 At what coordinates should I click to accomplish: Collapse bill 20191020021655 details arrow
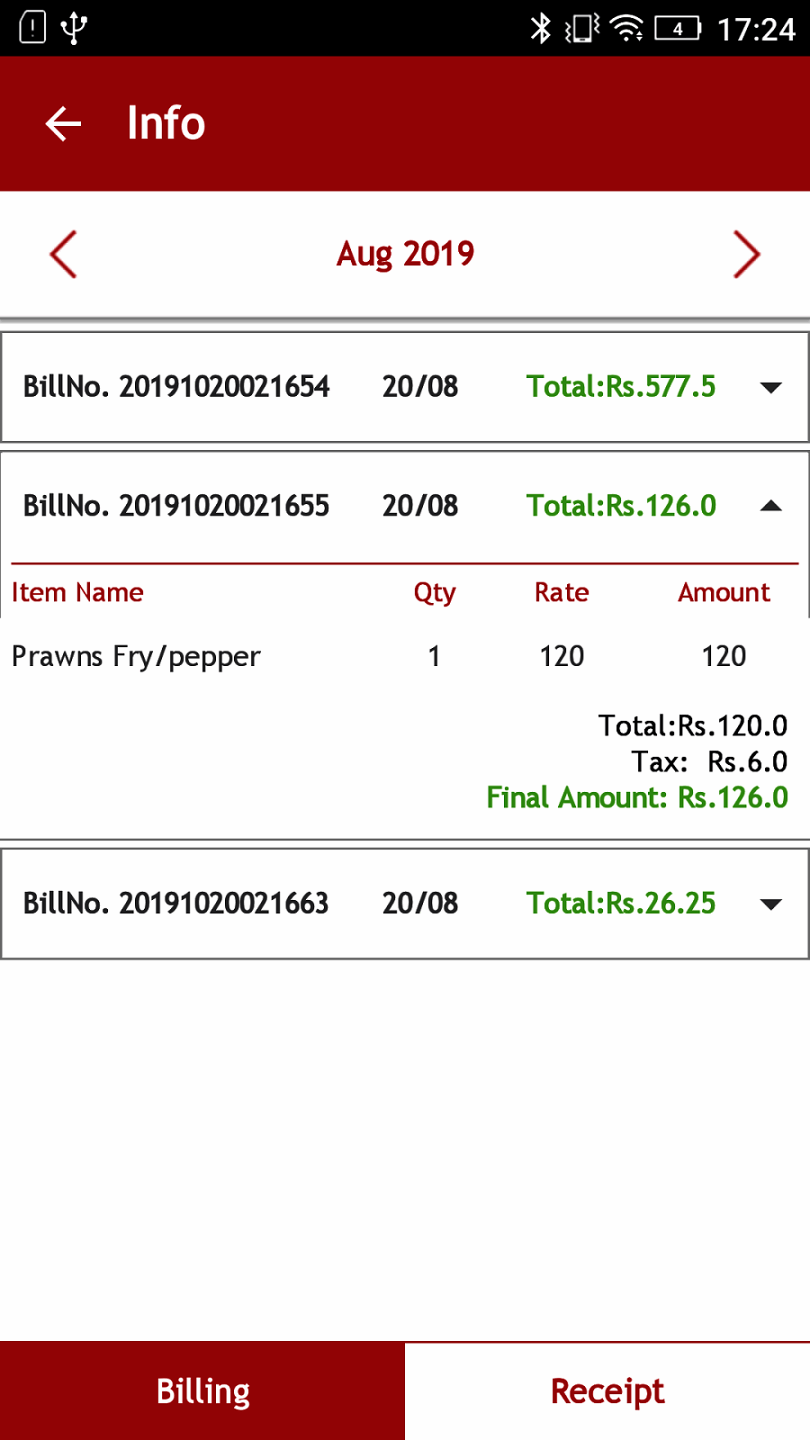(770, 506)
